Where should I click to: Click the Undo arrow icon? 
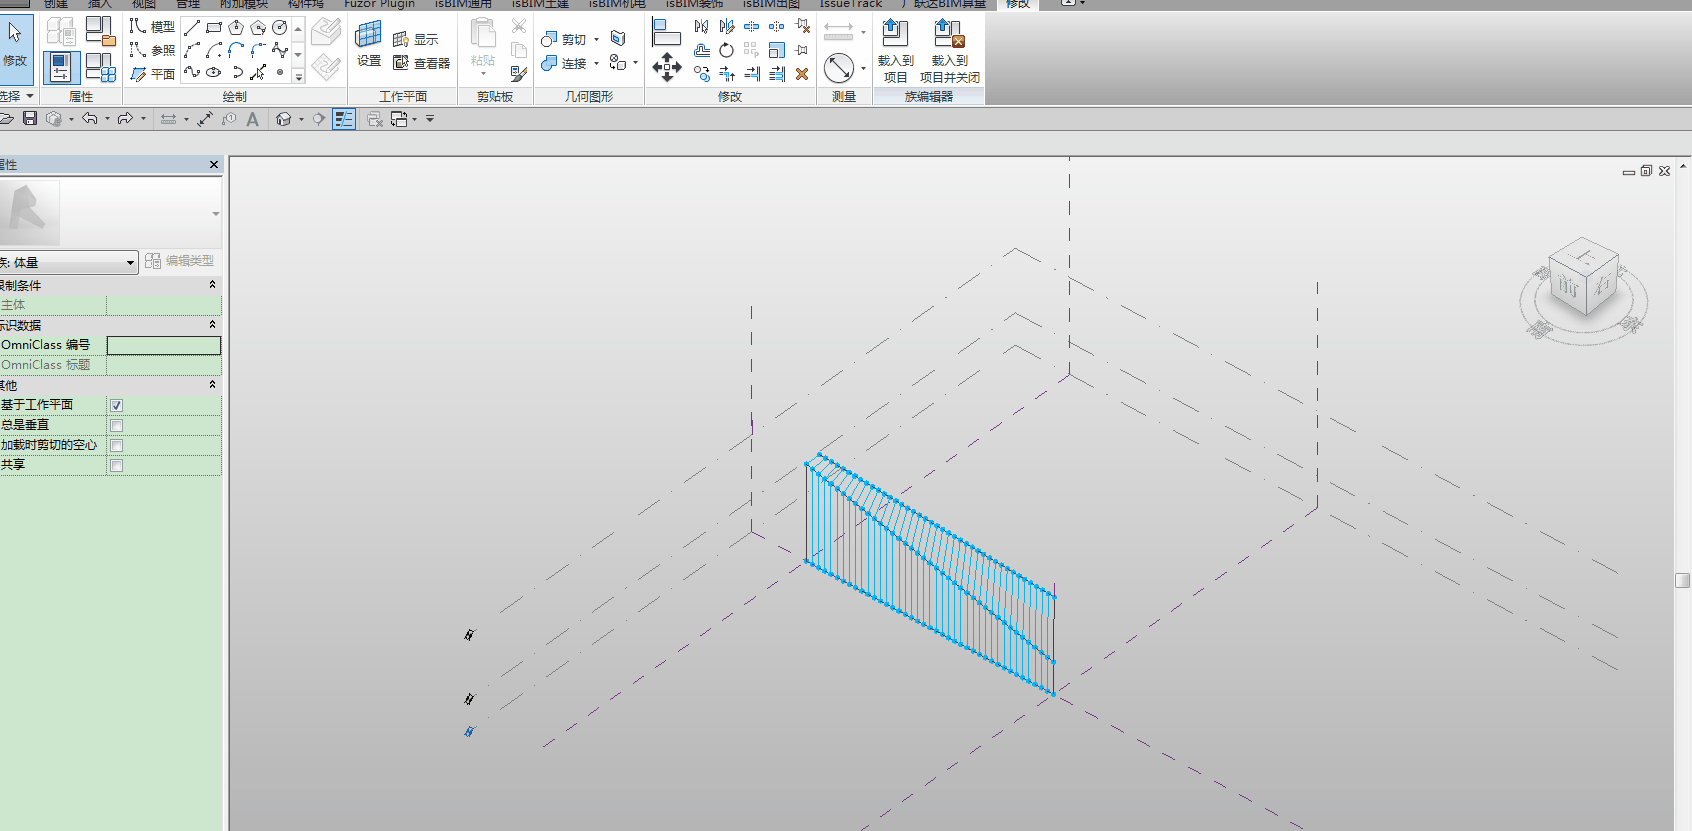pos(90,118)
